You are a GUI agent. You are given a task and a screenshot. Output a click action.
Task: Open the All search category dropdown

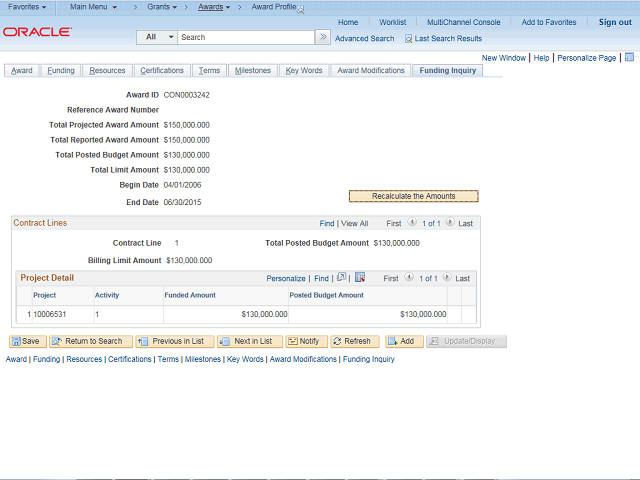click(157, 37)
